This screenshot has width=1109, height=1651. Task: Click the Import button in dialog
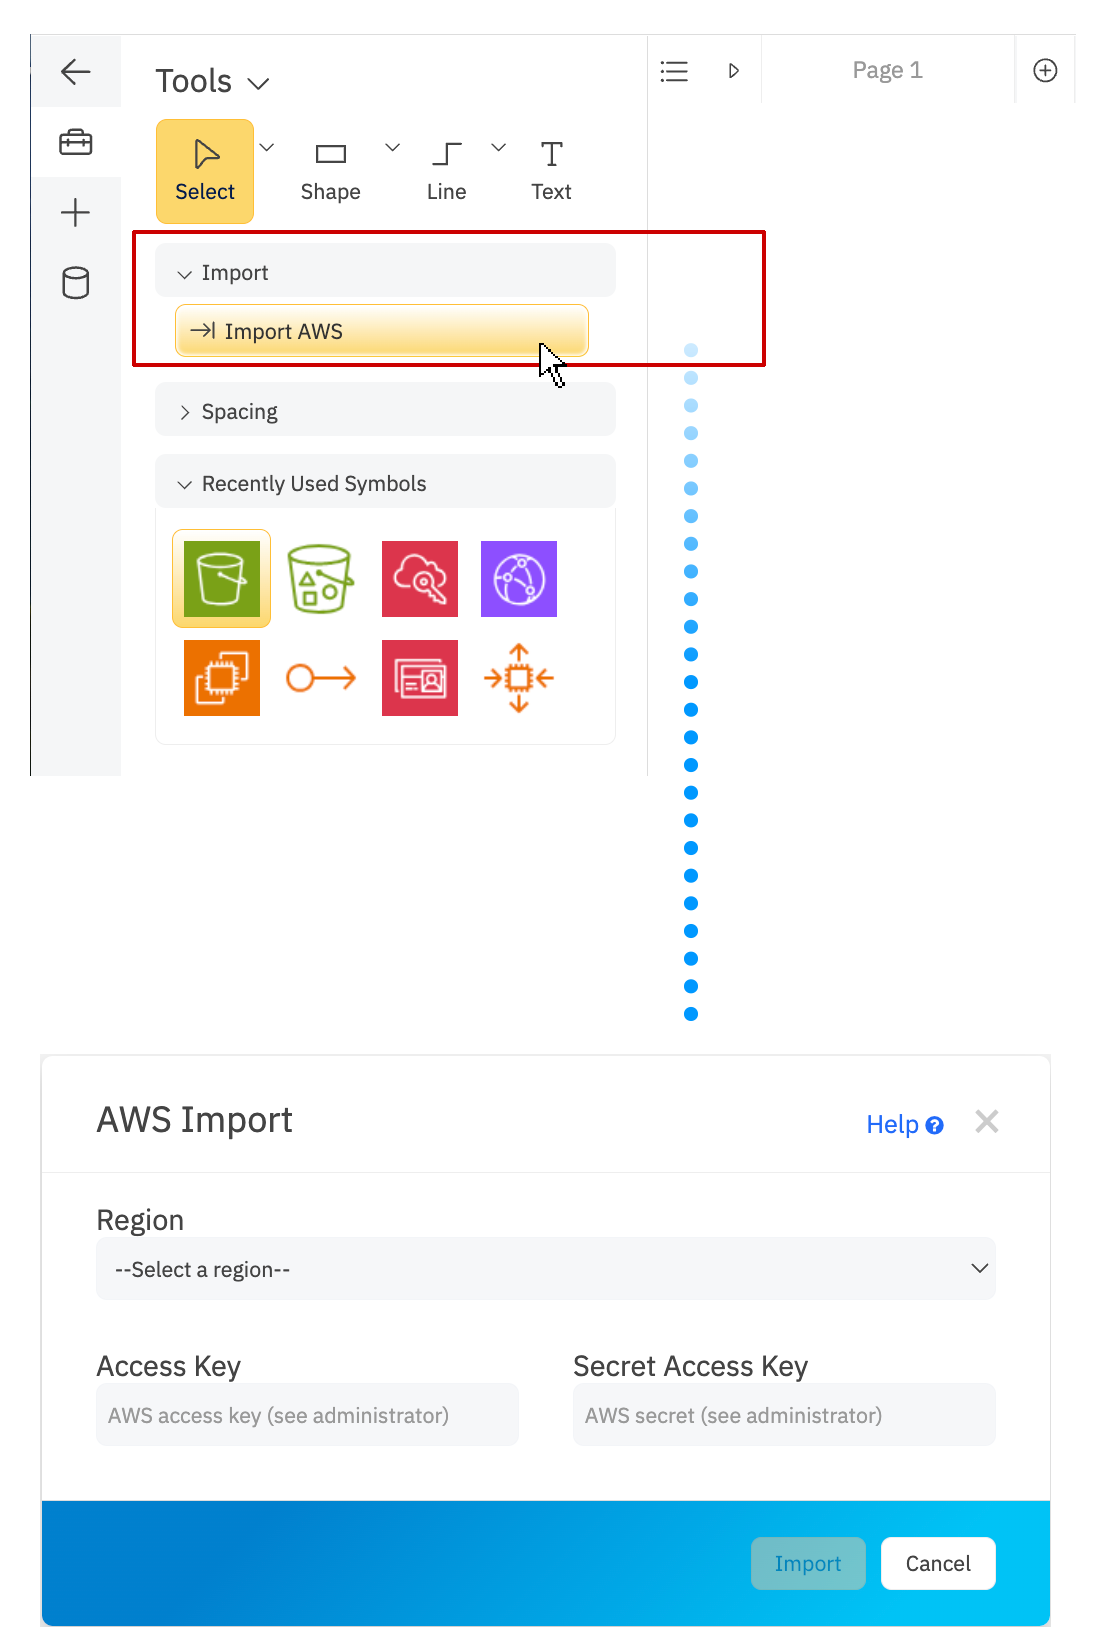808,1563
